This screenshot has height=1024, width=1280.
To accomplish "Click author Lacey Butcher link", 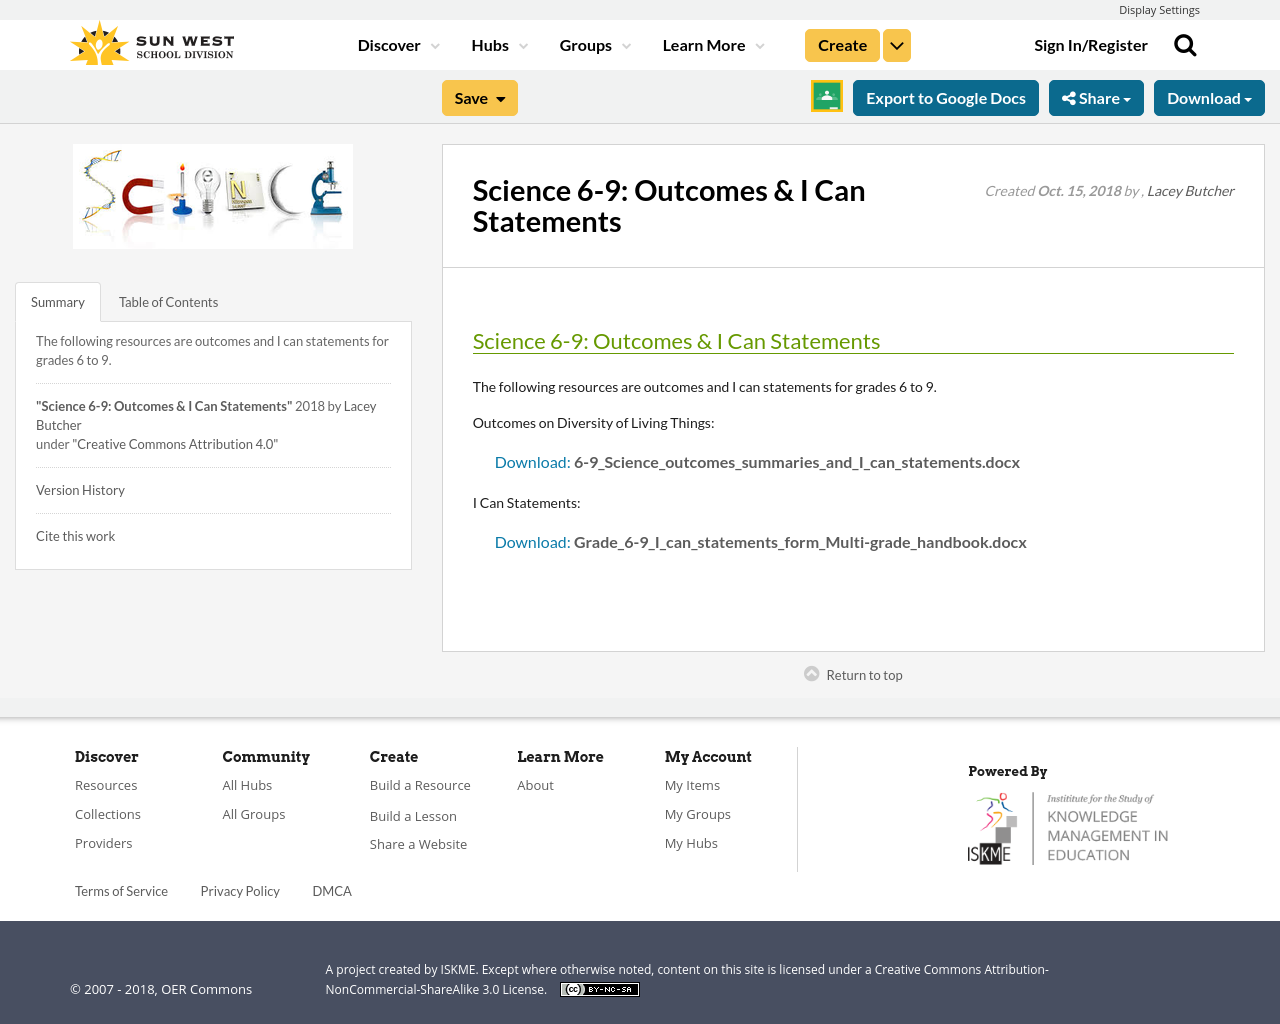I will point(1190,189).
